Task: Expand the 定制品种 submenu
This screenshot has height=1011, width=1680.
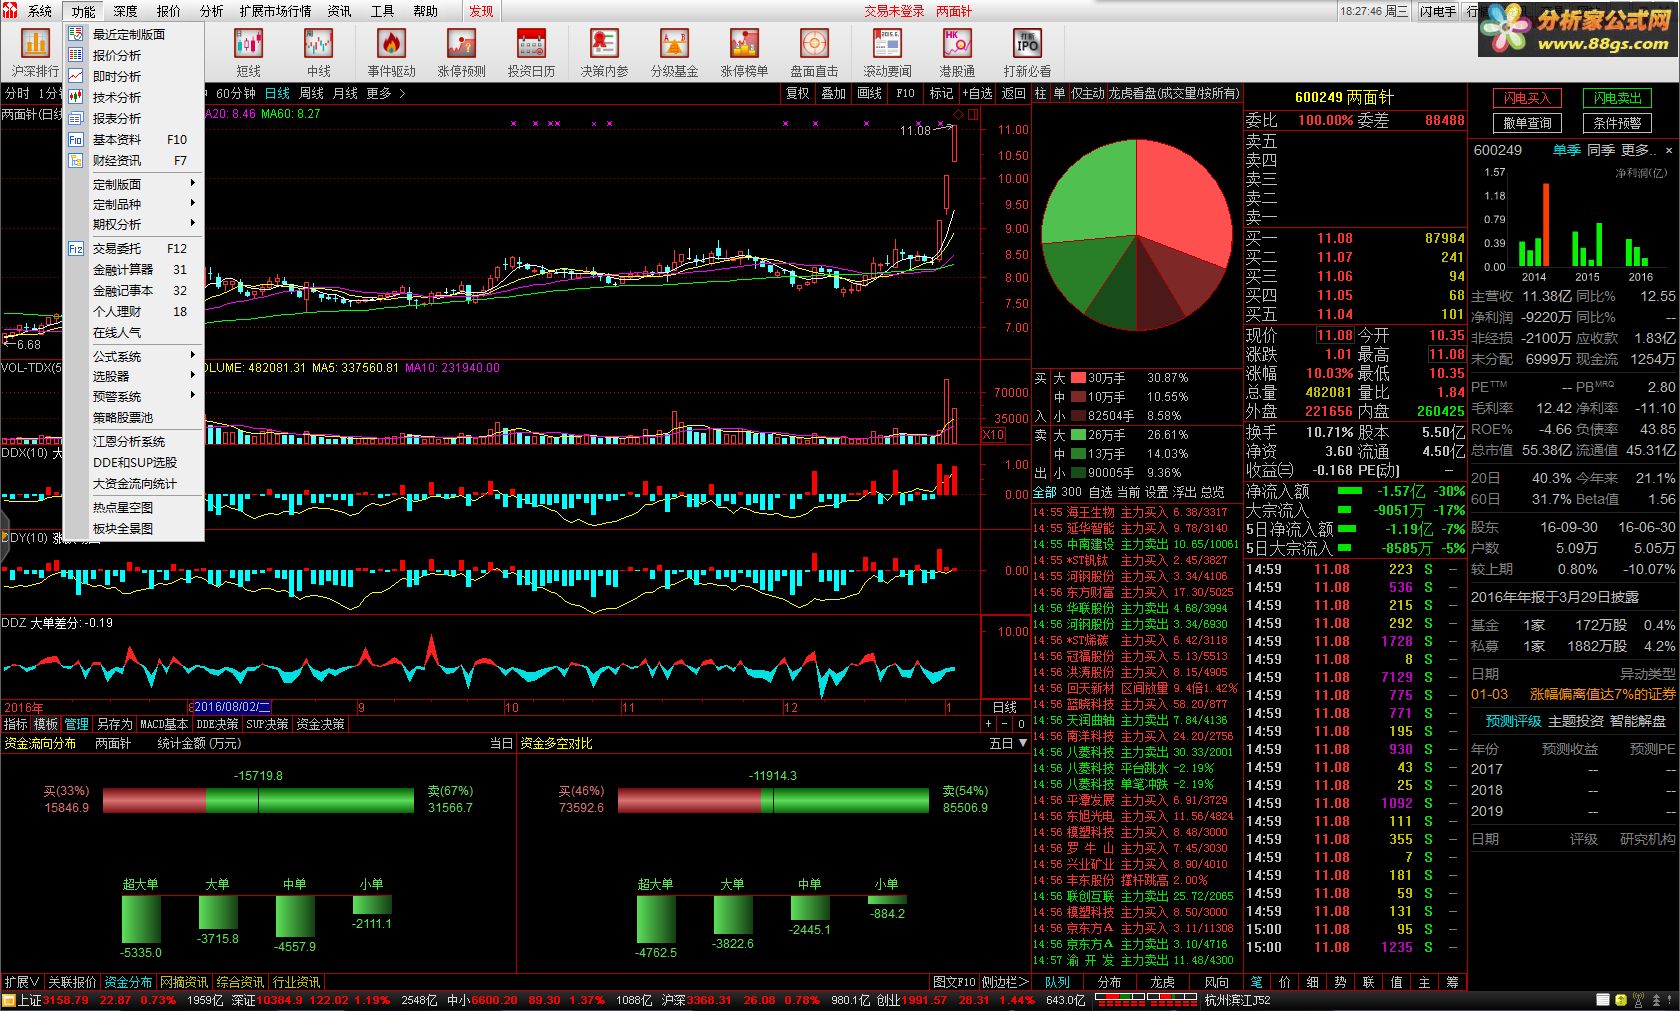Action: tap(134, 204)
